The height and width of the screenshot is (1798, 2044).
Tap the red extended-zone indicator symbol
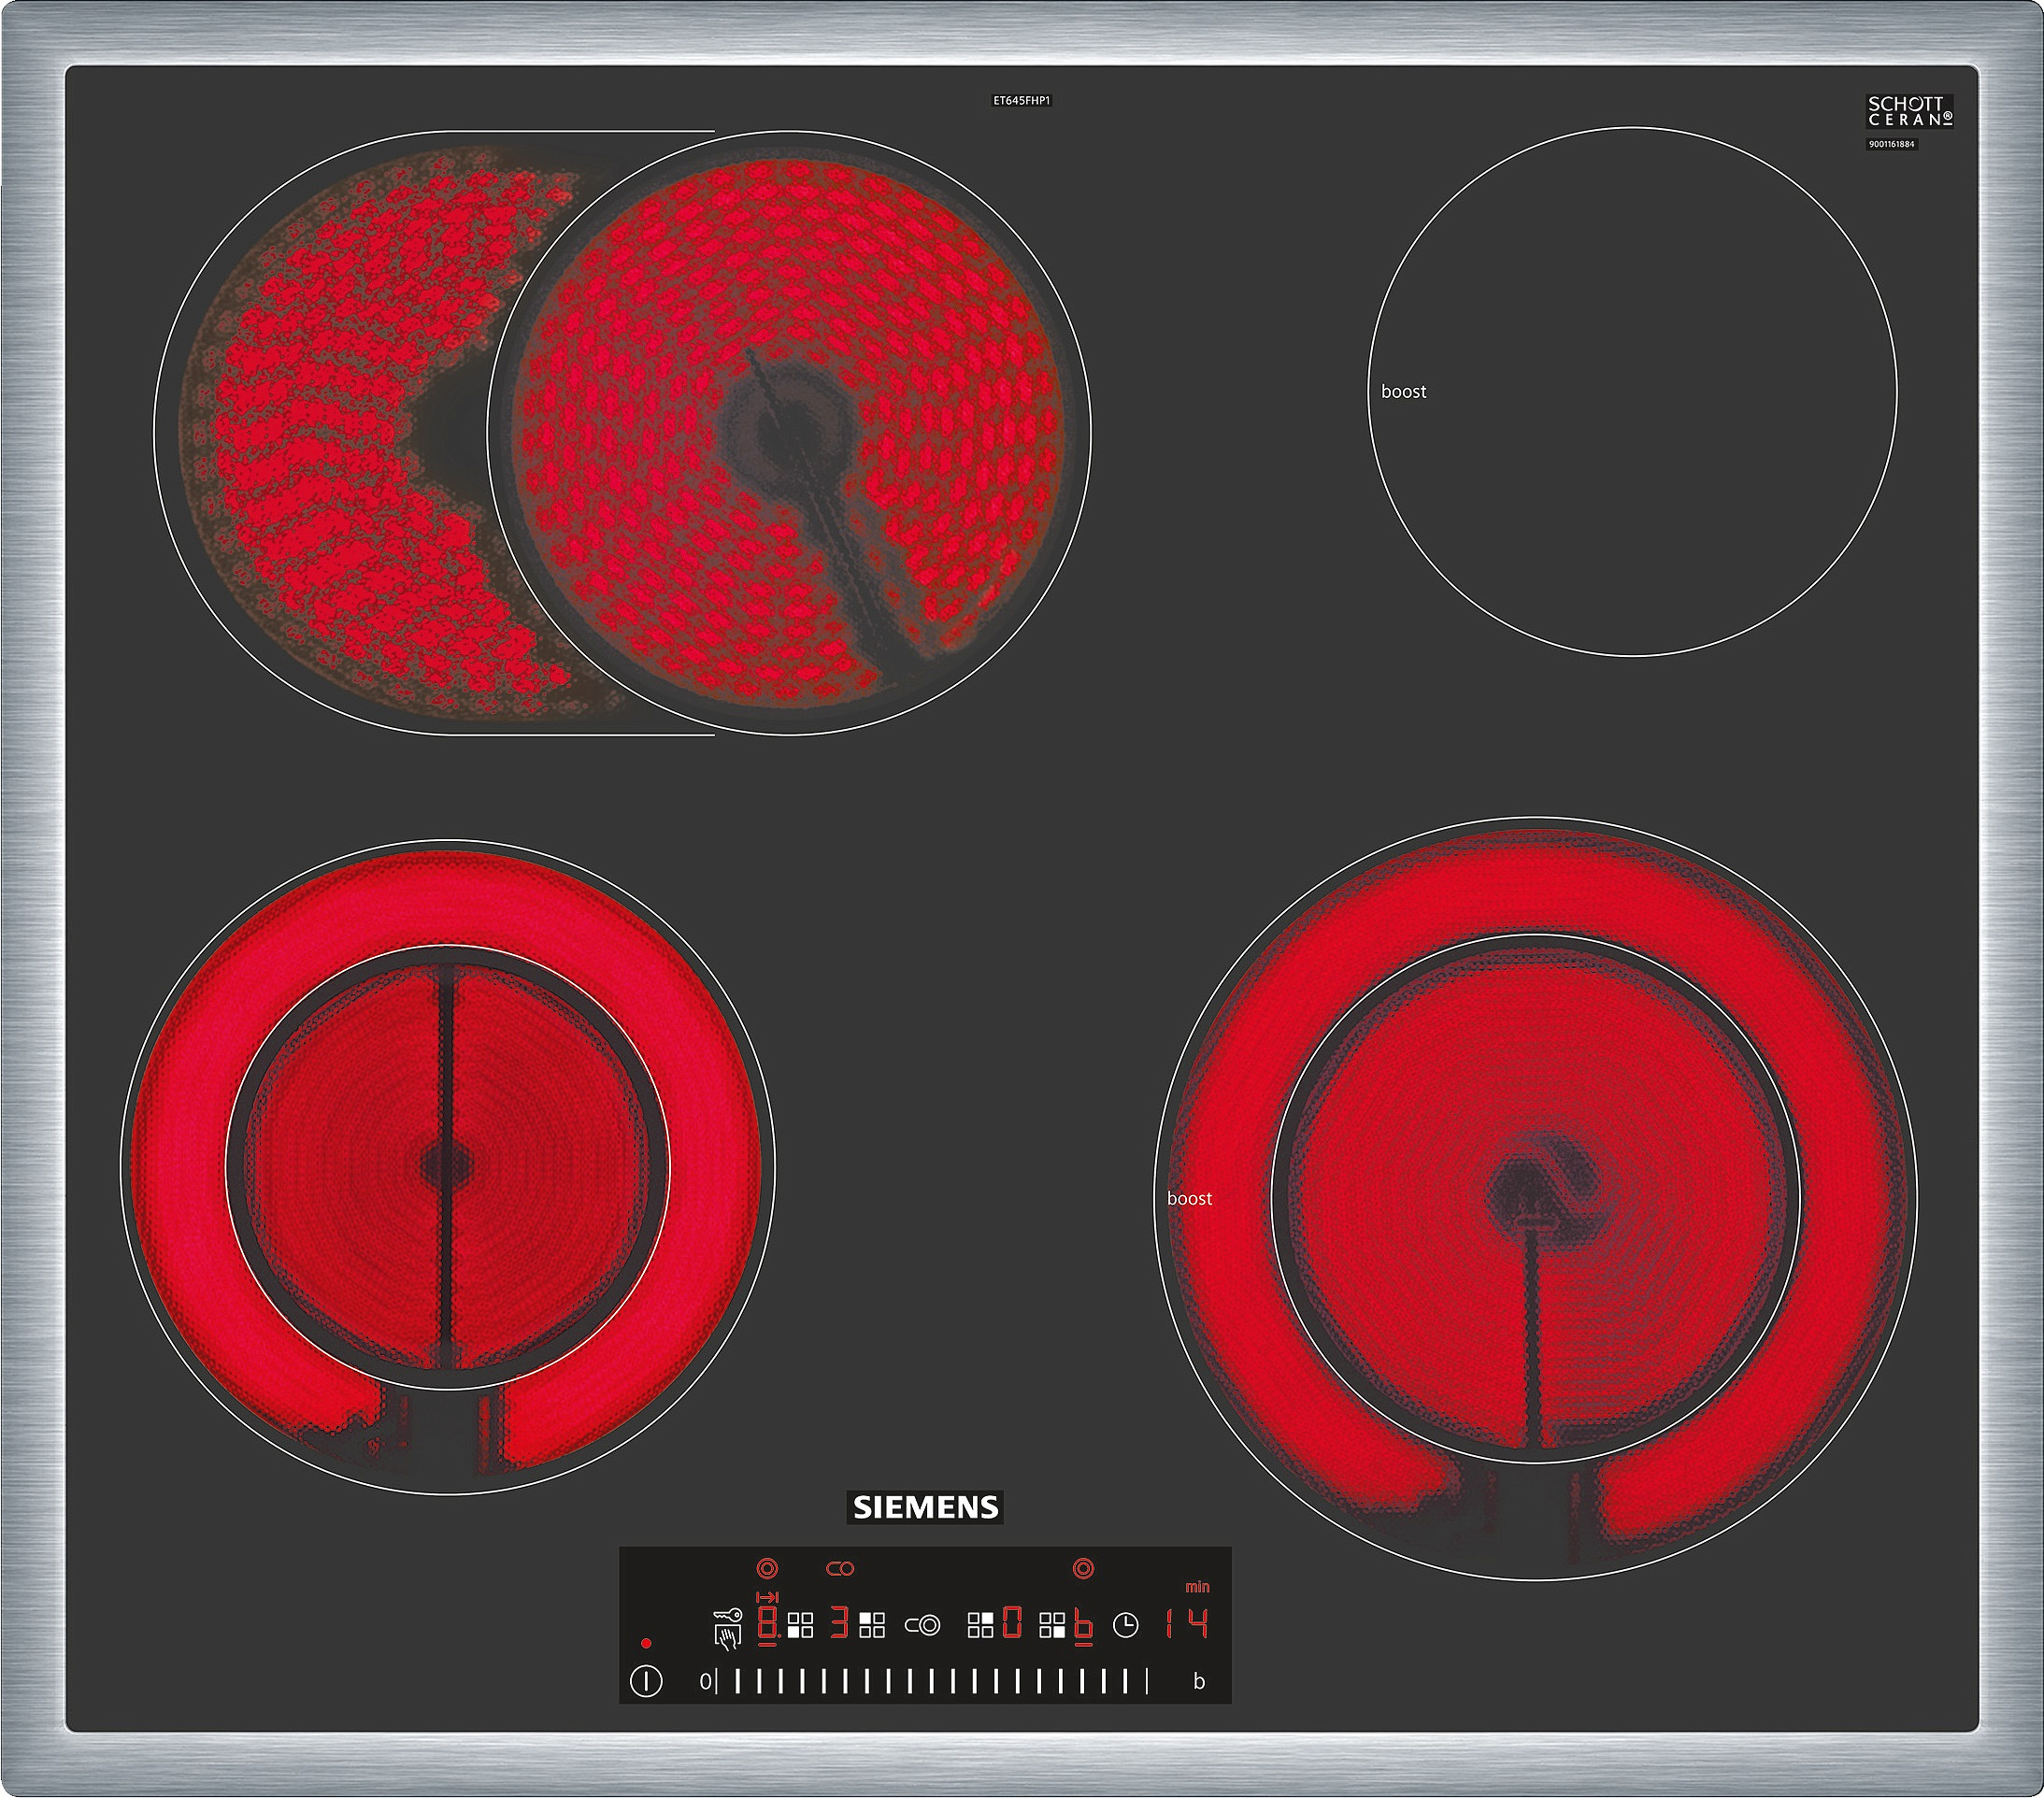pyautogui.click(x=840, y=1569)
